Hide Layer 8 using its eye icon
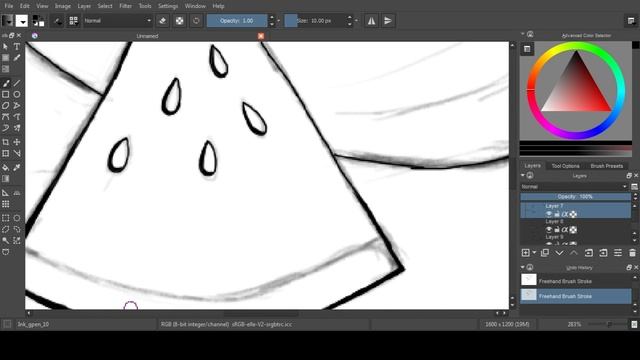This screenshot has width=640, height=360. point(549,230)
